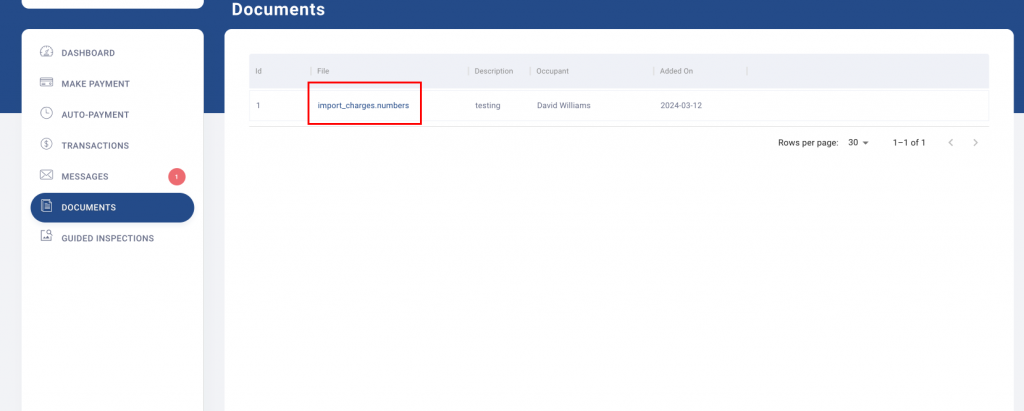Select the 2024-03-12 date cell
This screenshot has width=1024, height=411.
(x=681, y=105)
